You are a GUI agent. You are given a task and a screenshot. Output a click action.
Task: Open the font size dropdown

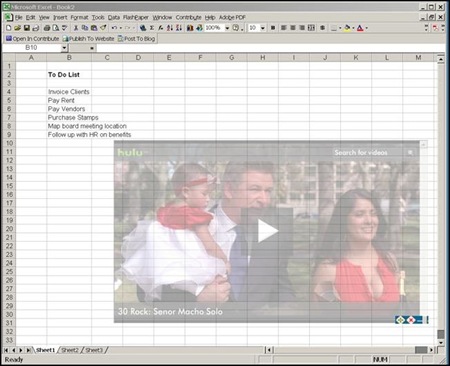click(263, 28)
